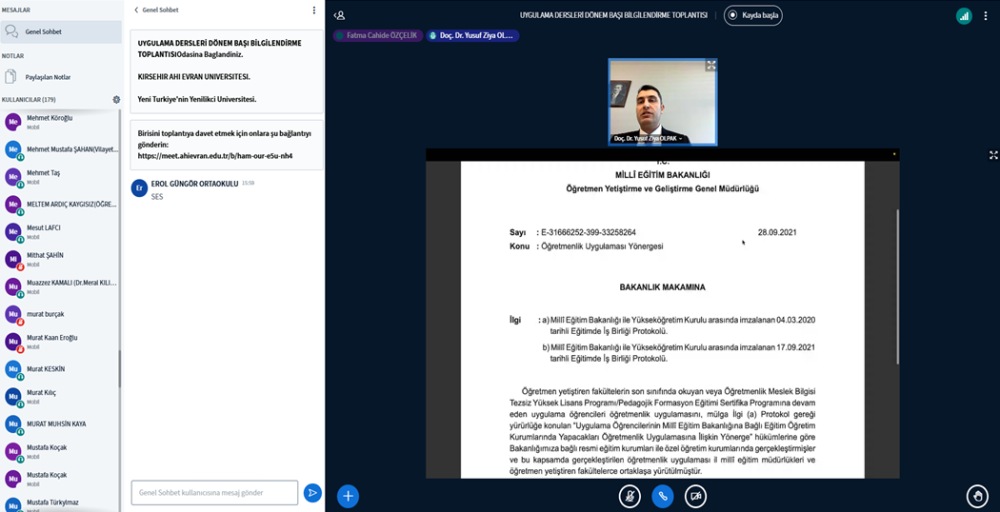This screenshot has height=512, width=1000.
Task: Leave audio with phone button
Action: (x=663, y=496)
